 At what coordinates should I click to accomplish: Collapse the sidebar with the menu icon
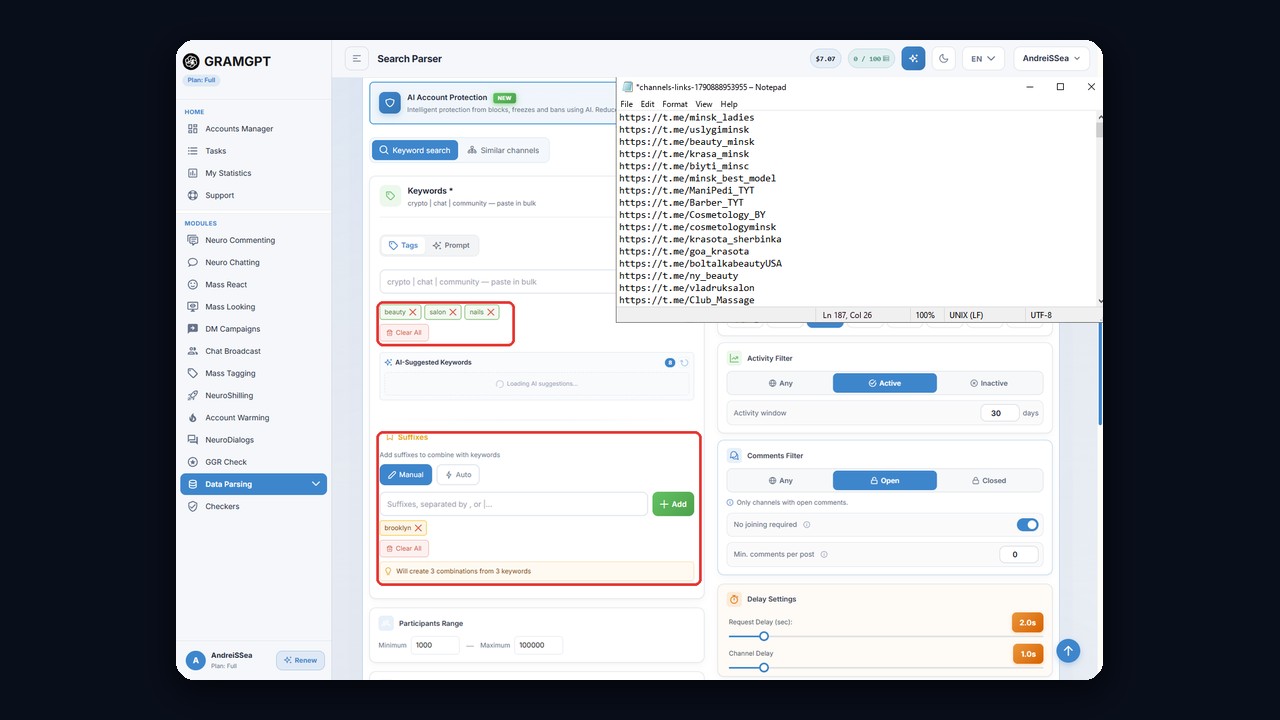356,59
